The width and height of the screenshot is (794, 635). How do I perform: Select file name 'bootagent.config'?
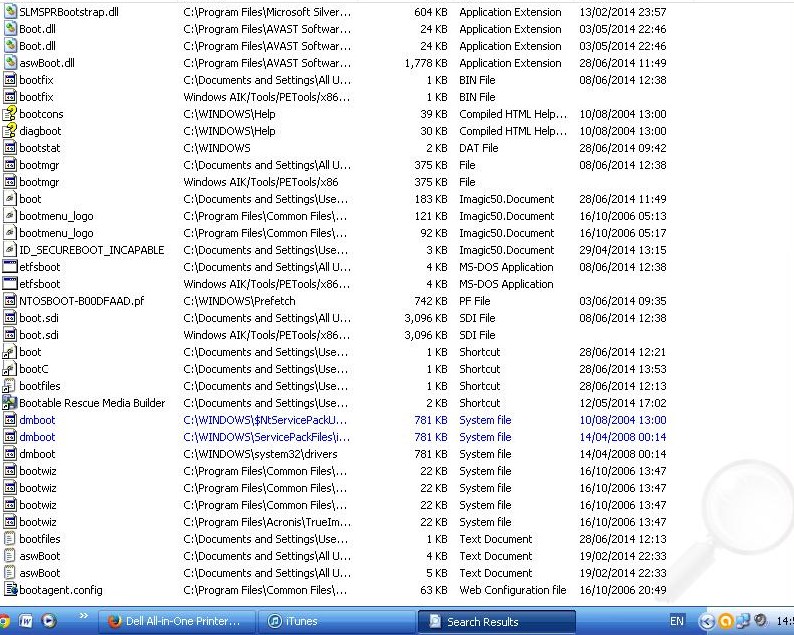(61, 590)
